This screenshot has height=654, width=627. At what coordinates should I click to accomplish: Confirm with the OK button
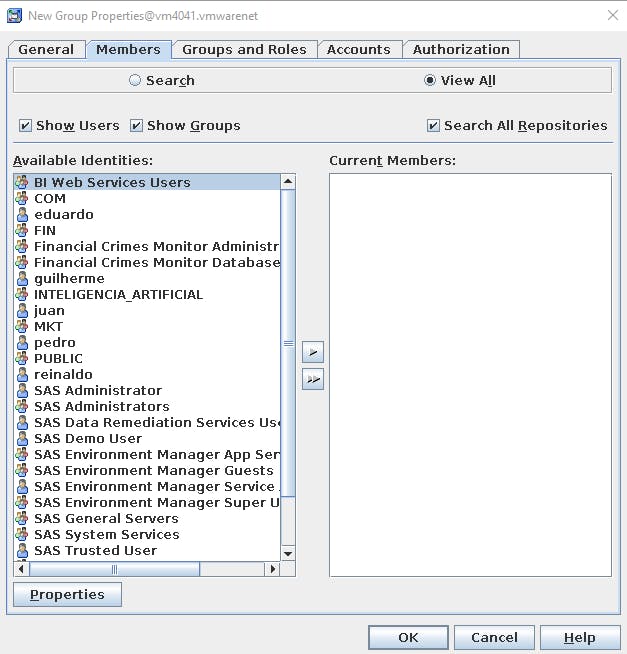tap(408, 637)
